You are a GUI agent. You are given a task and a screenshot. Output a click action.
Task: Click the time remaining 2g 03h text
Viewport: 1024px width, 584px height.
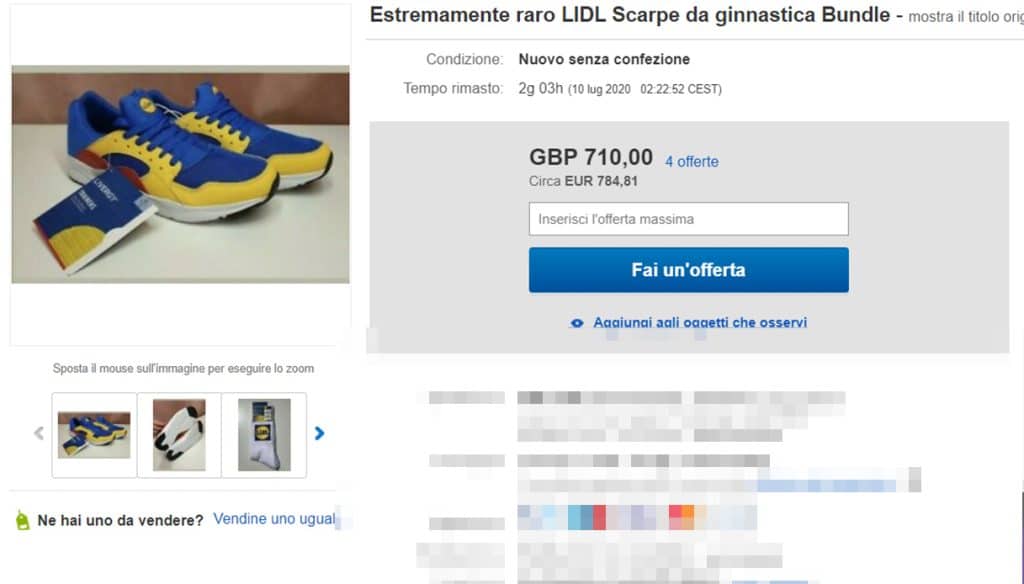541,88
